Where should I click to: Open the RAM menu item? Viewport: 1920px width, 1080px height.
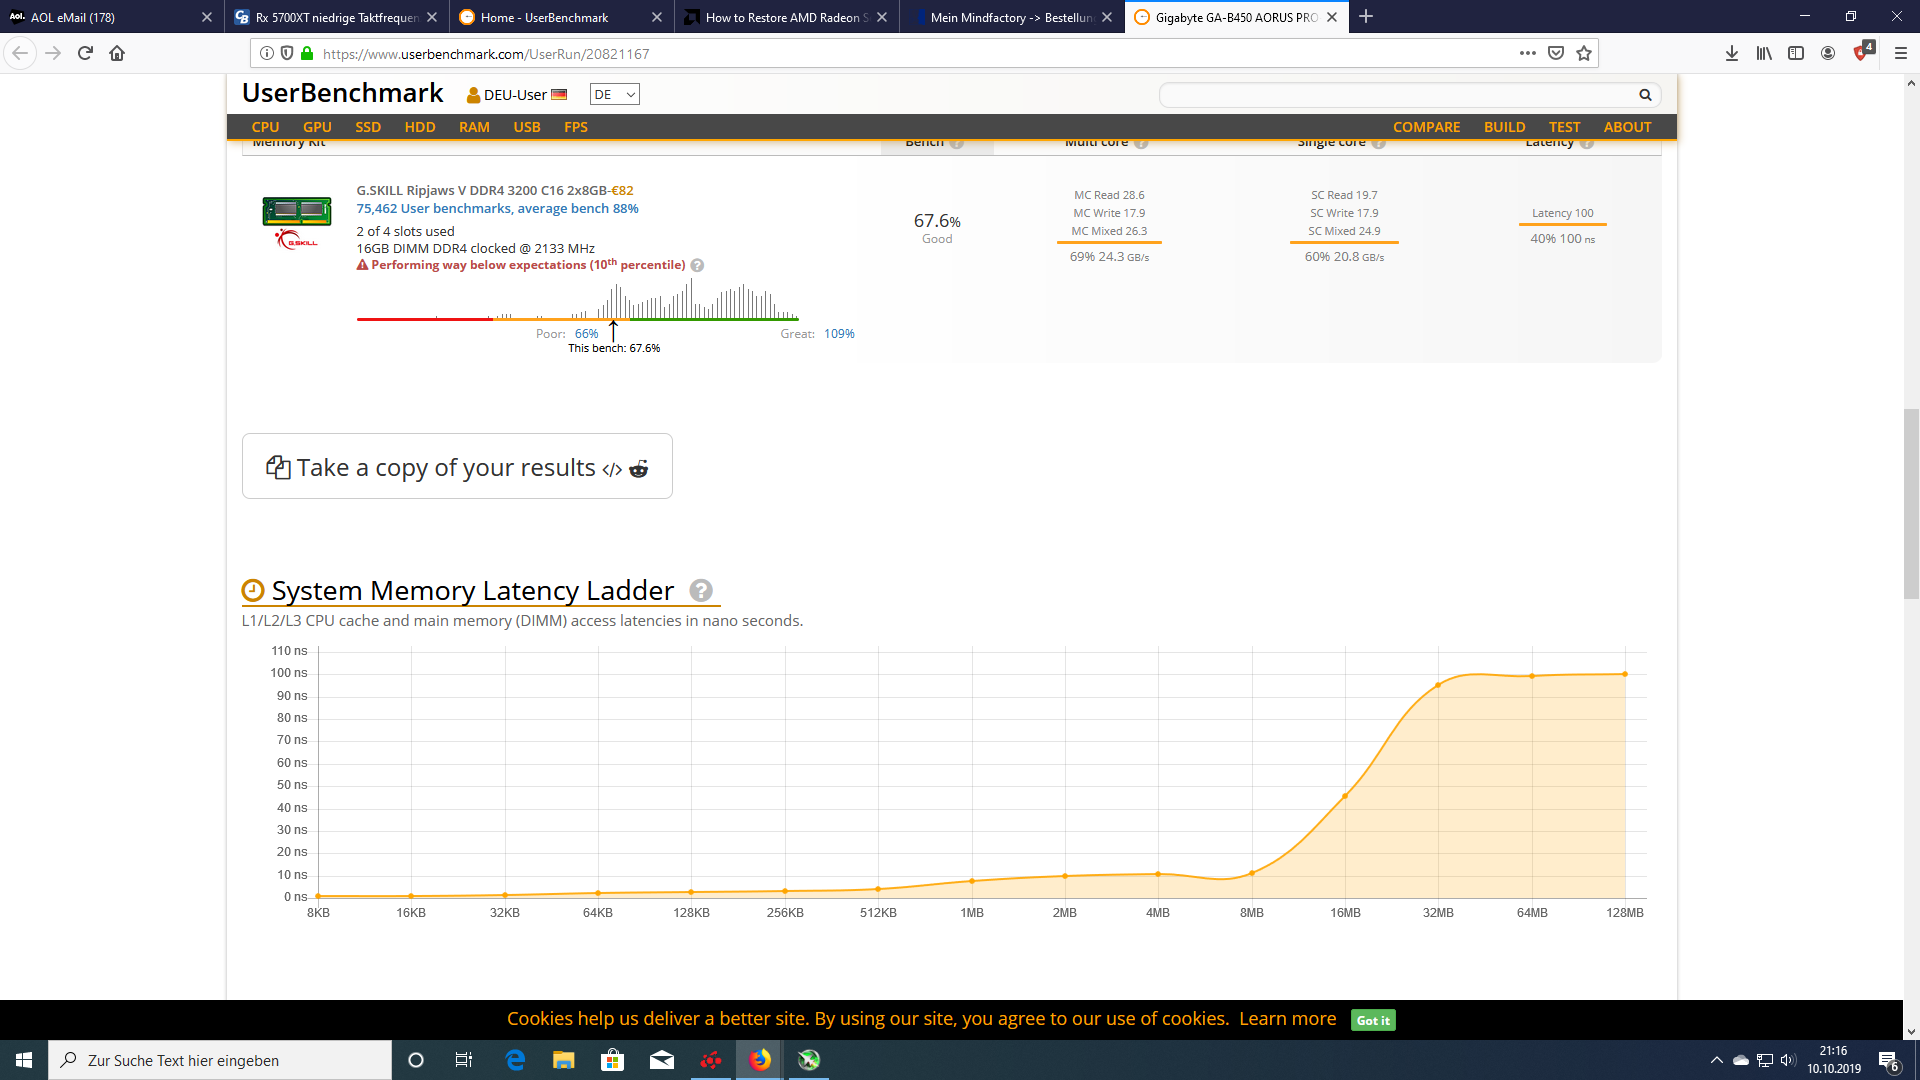[474, 127]
